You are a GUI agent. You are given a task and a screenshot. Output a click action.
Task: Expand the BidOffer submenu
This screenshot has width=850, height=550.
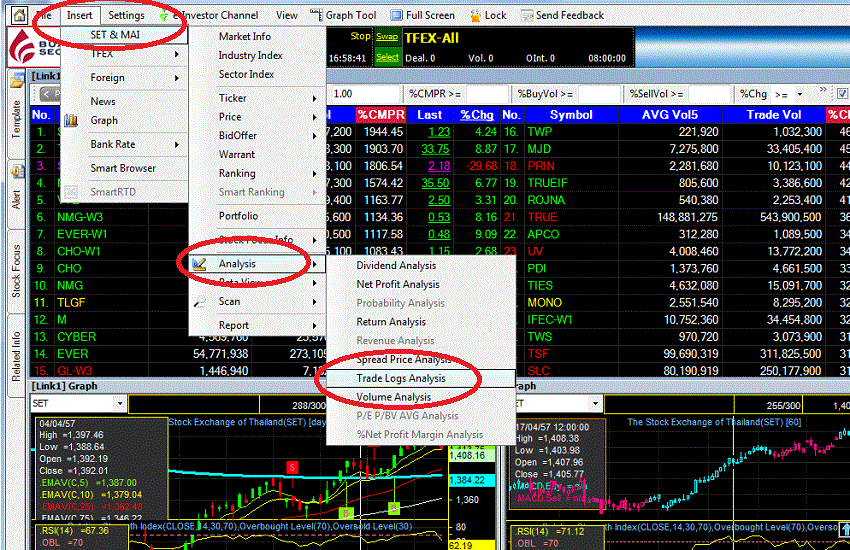pyautogui.click(x=257, y=135)
